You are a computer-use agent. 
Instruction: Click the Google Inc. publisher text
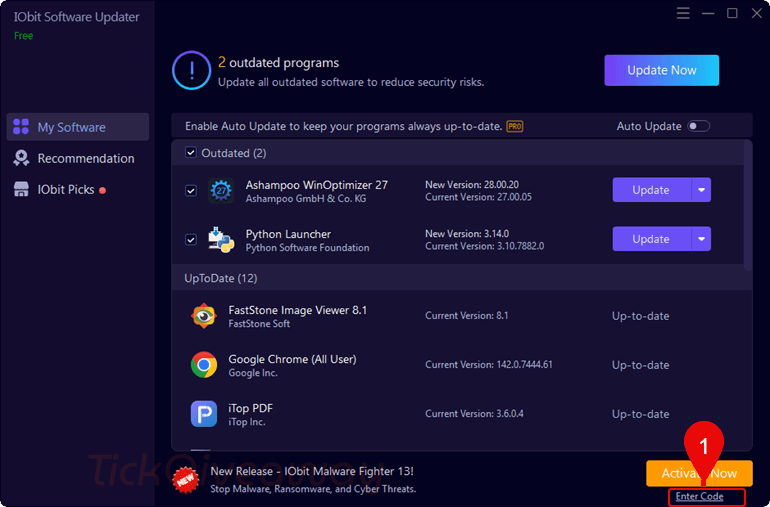click(x=253, y=373)
